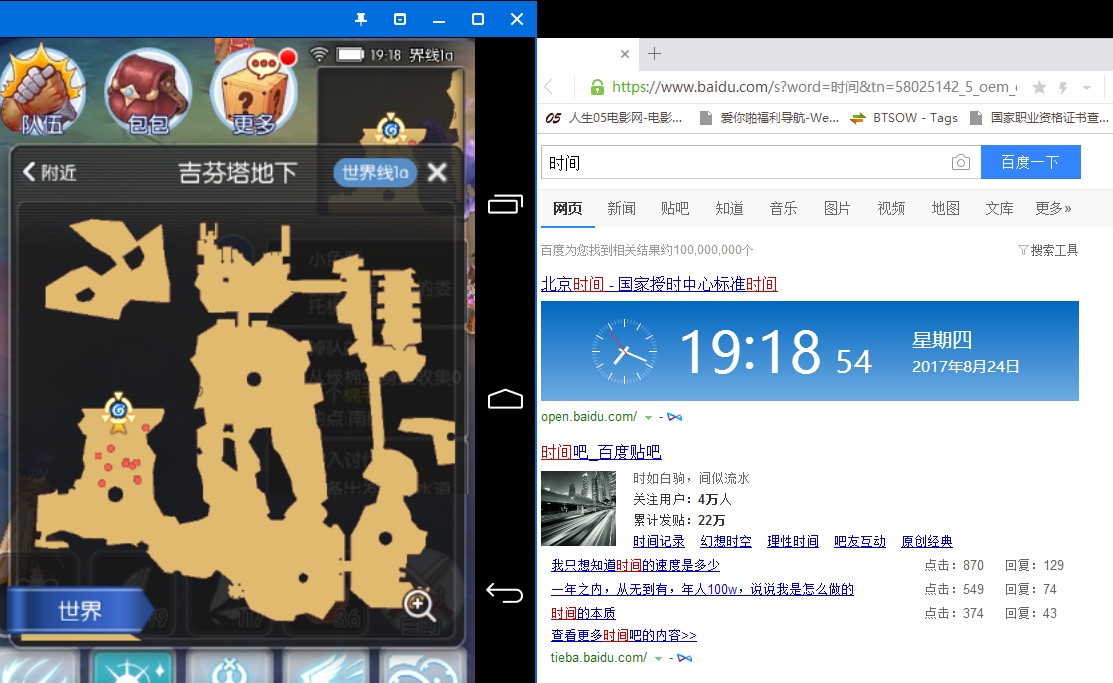The width and height of the screenshot is (1113, 683).
Task: Close the current browser tab
Action: [x=625, y=54]
